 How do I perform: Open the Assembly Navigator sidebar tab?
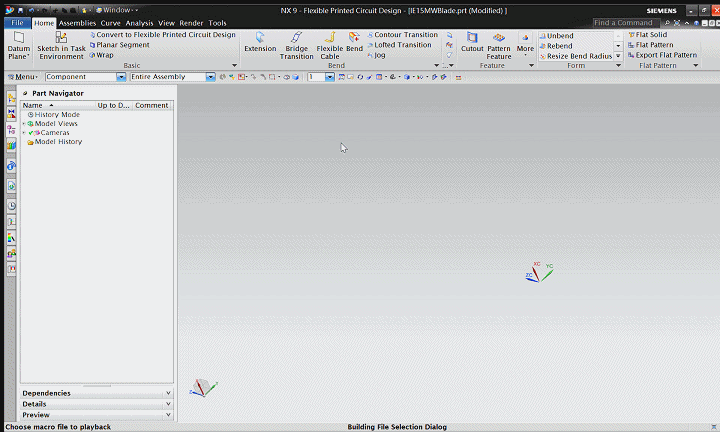coord(11,98)
